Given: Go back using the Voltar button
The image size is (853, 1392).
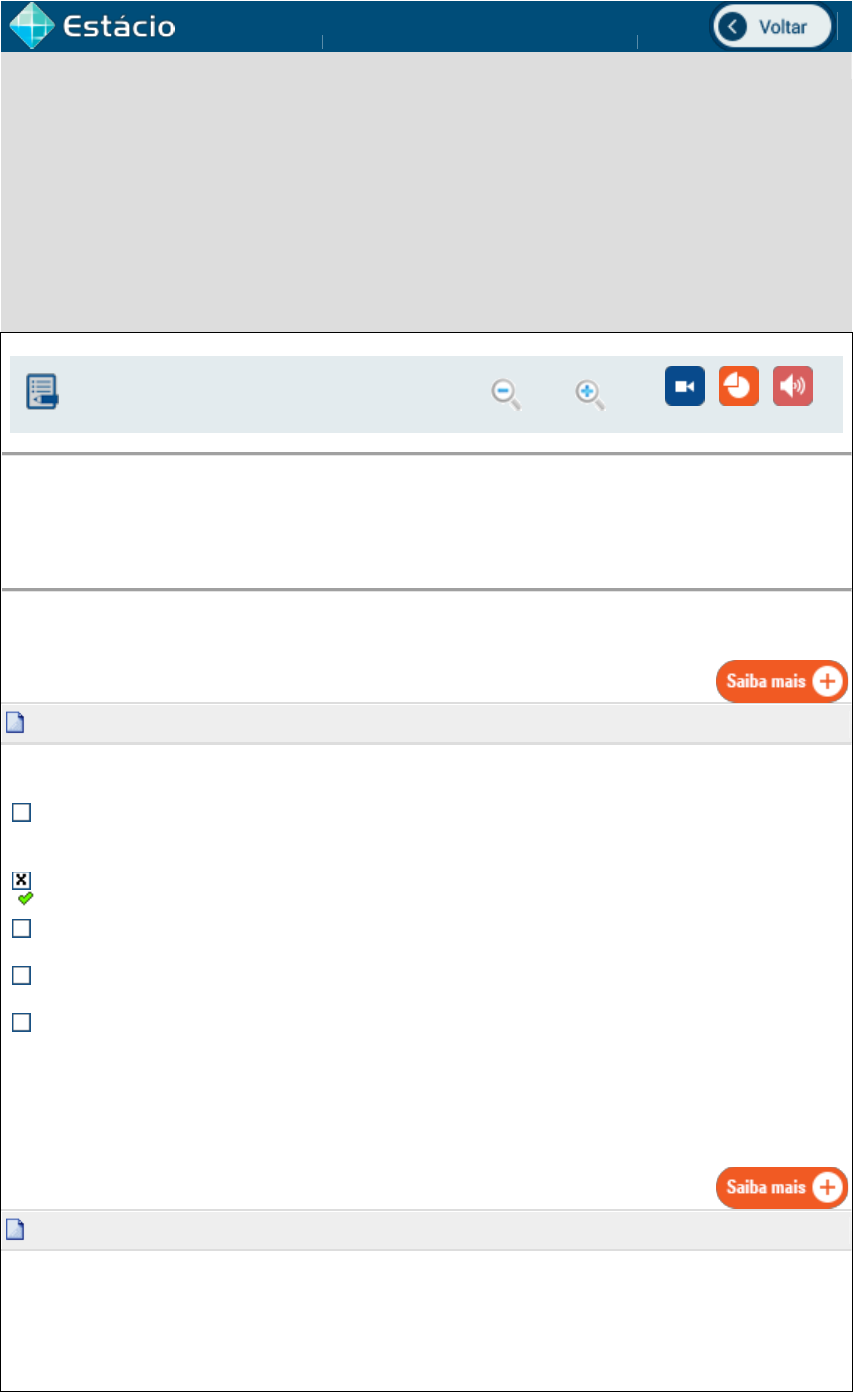Looking at the screenshot, I should click(x=772, y=27).
